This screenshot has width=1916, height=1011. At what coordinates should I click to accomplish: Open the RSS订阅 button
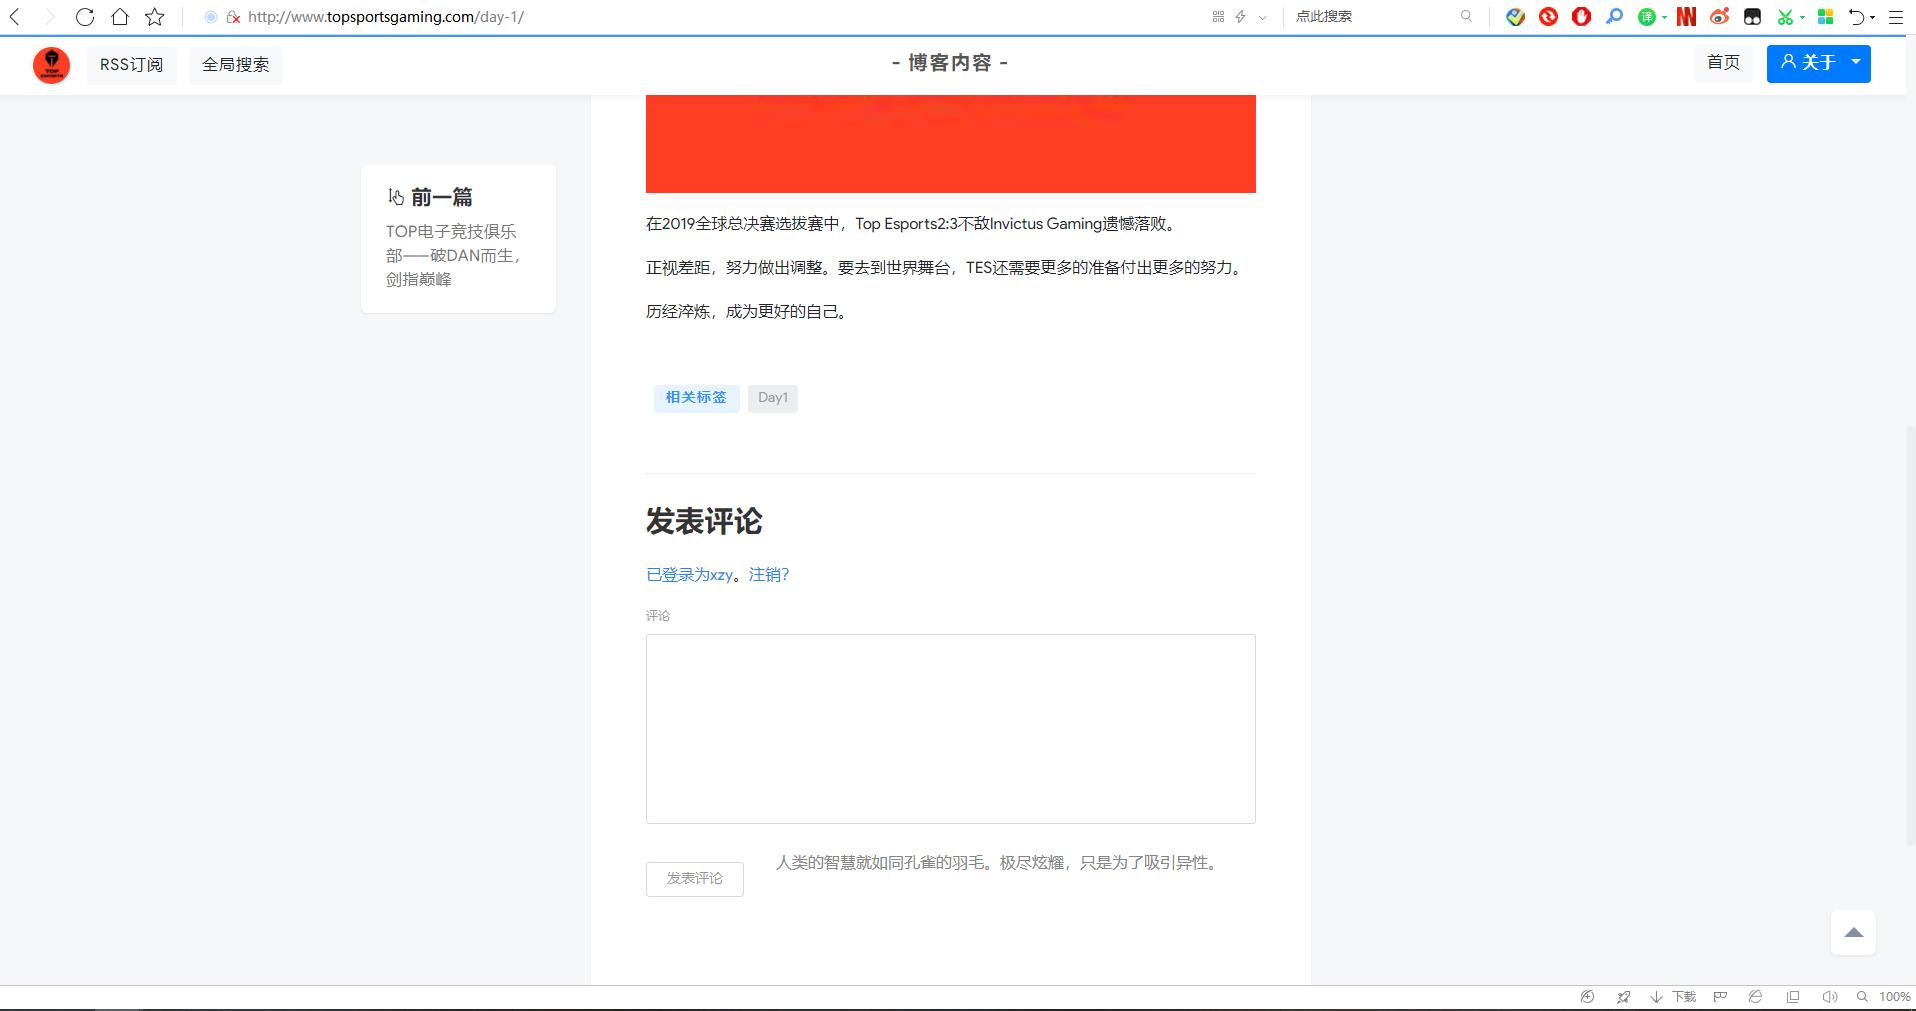132,65
